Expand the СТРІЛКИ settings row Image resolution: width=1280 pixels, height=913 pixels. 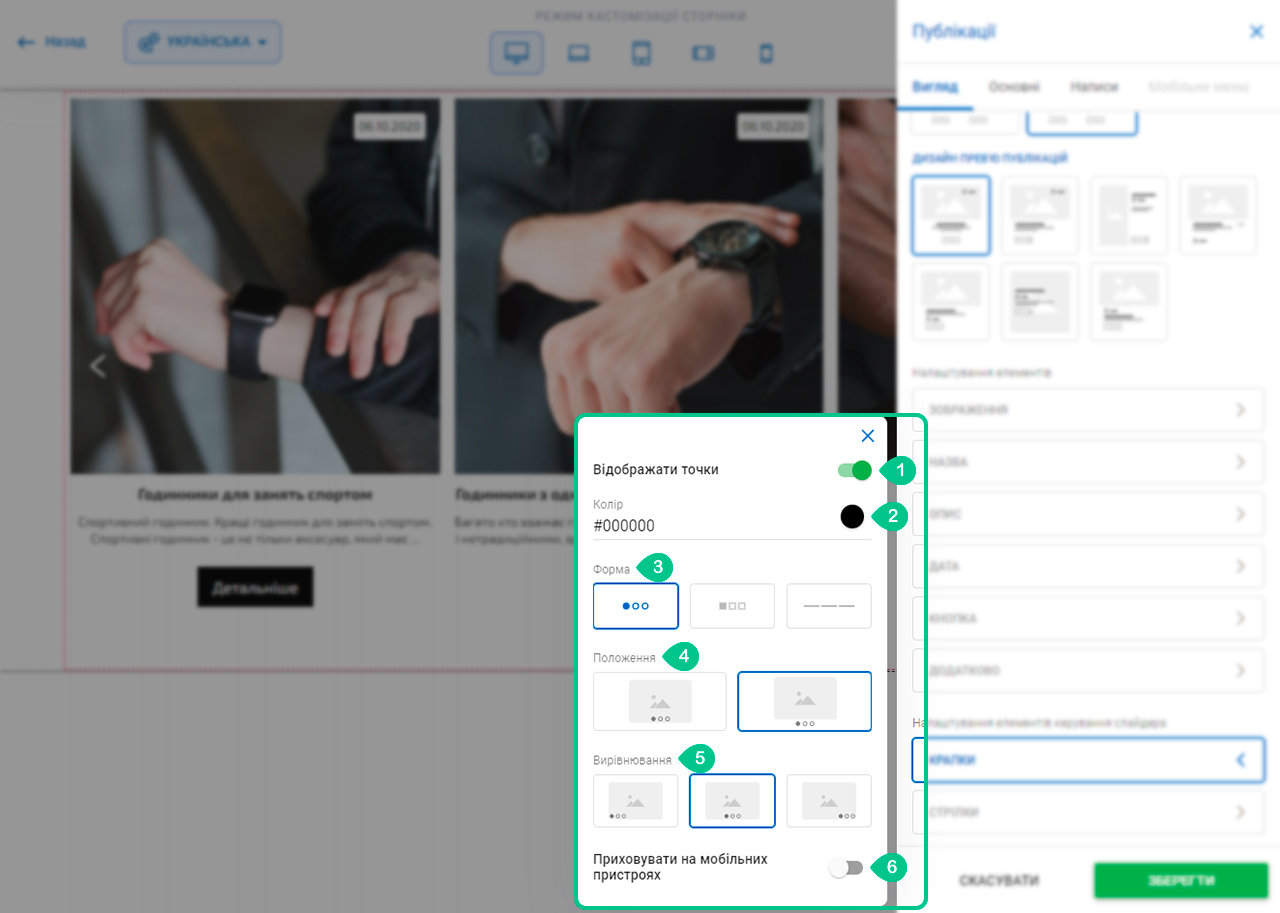point(1088,812)
